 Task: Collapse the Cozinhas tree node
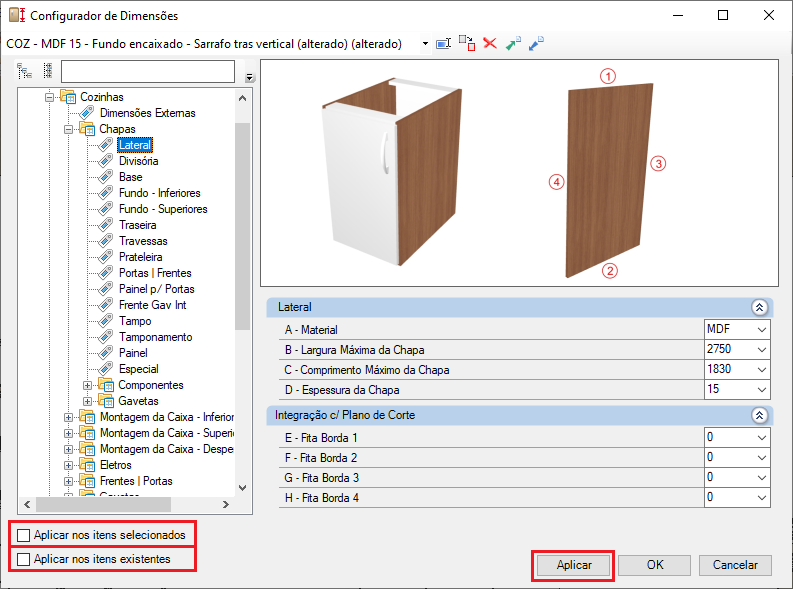coord(49,97)
